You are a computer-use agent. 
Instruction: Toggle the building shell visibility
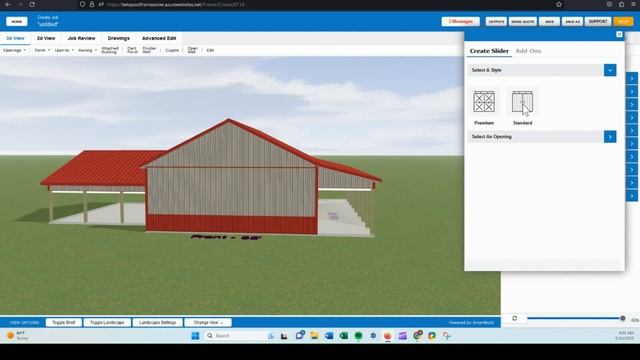(64, 322)
